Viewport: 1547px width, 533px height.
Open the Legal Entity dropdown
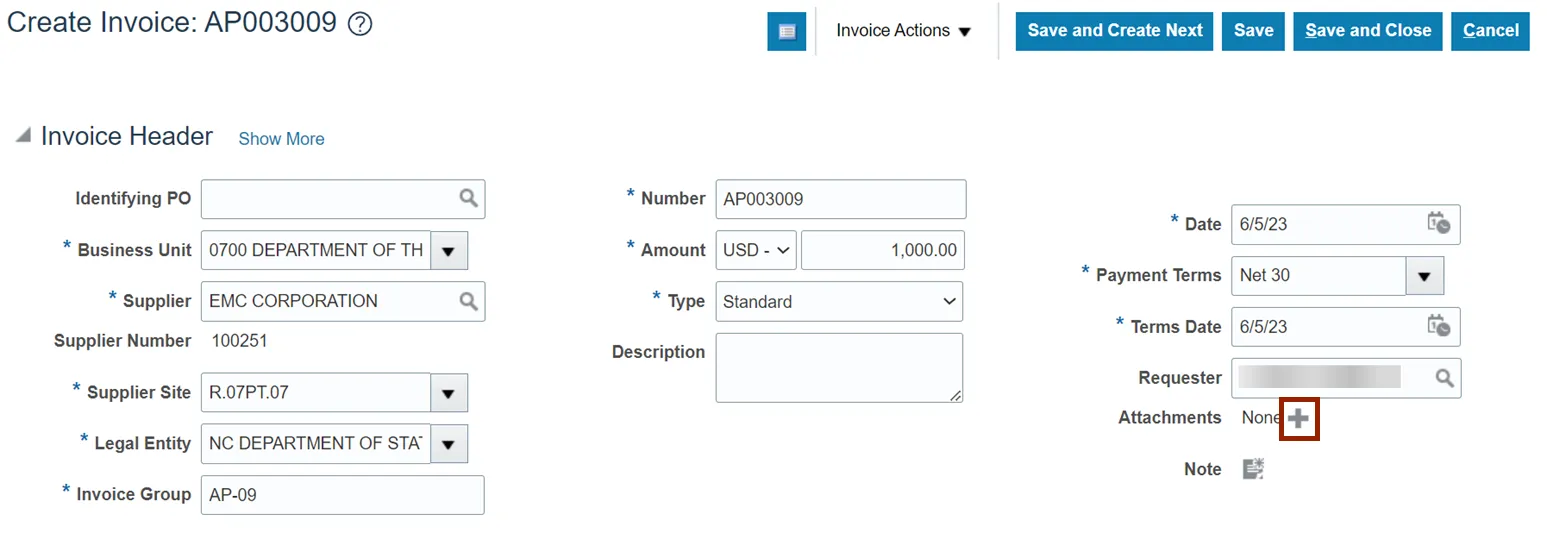pyautogui.click(x=448, y=444)
